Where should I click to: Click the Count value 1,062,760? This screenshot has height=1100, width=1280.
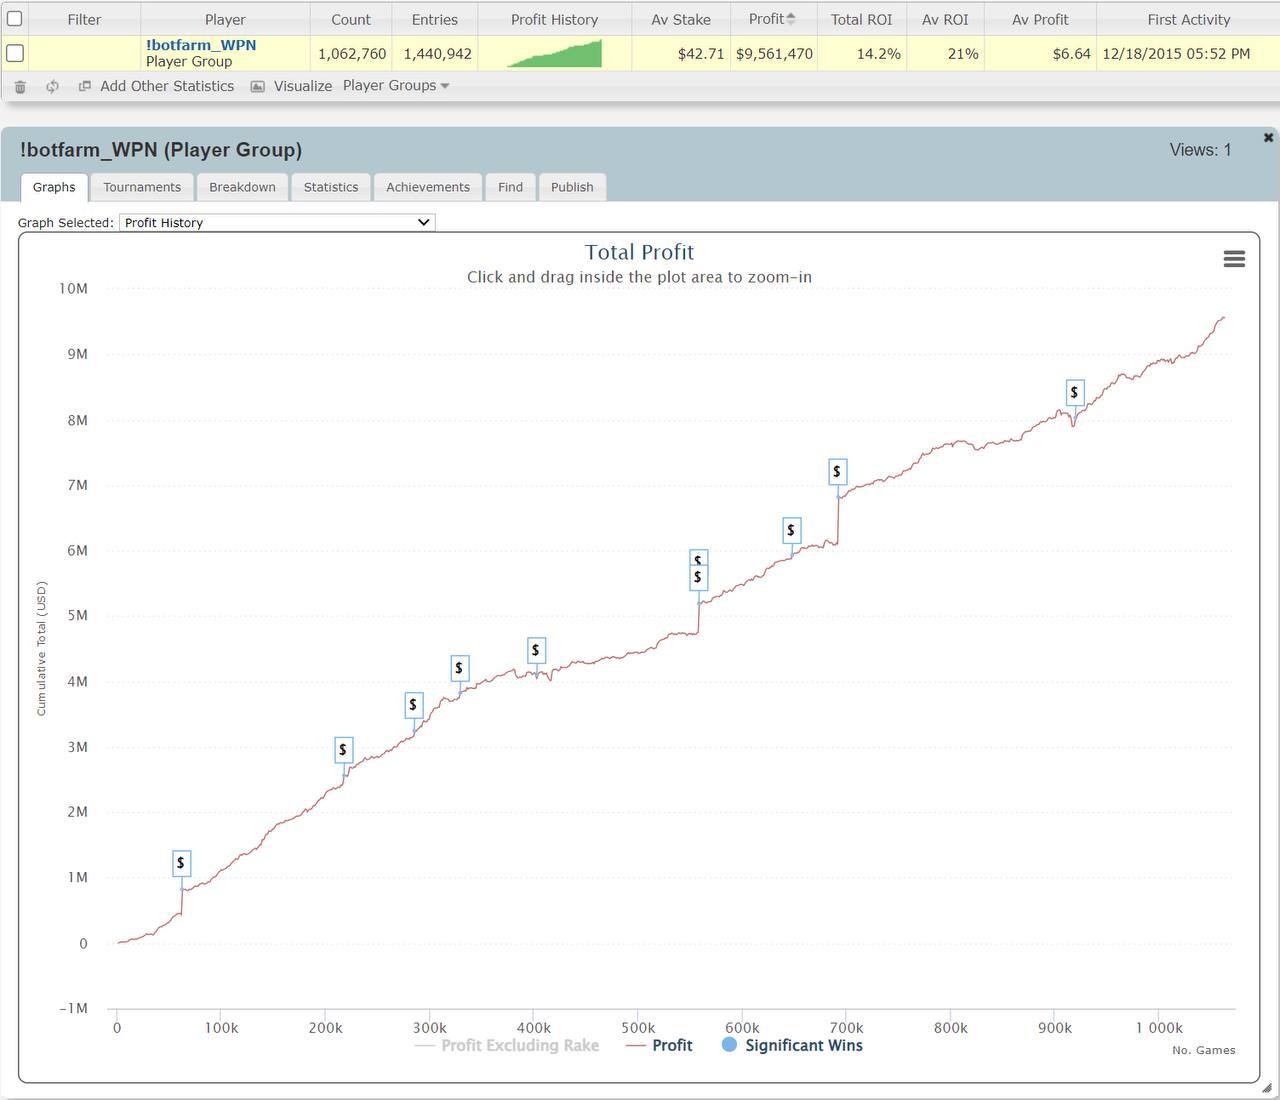click(352, 53)
